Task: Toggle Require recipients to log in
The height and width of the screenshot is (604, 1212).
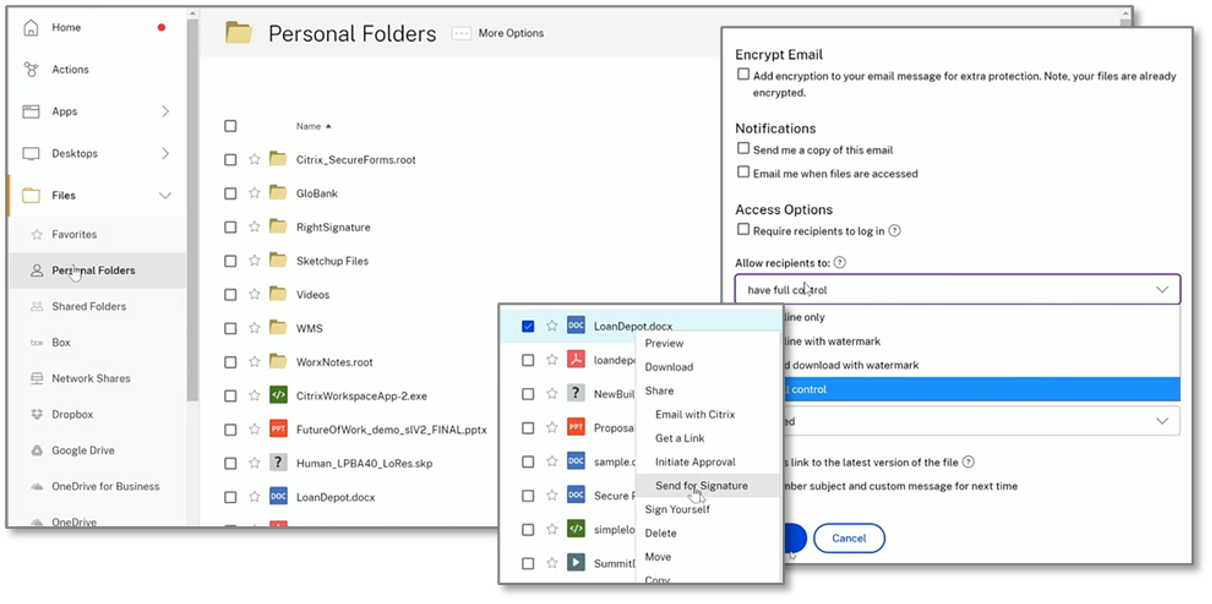Action: (743, 230)
